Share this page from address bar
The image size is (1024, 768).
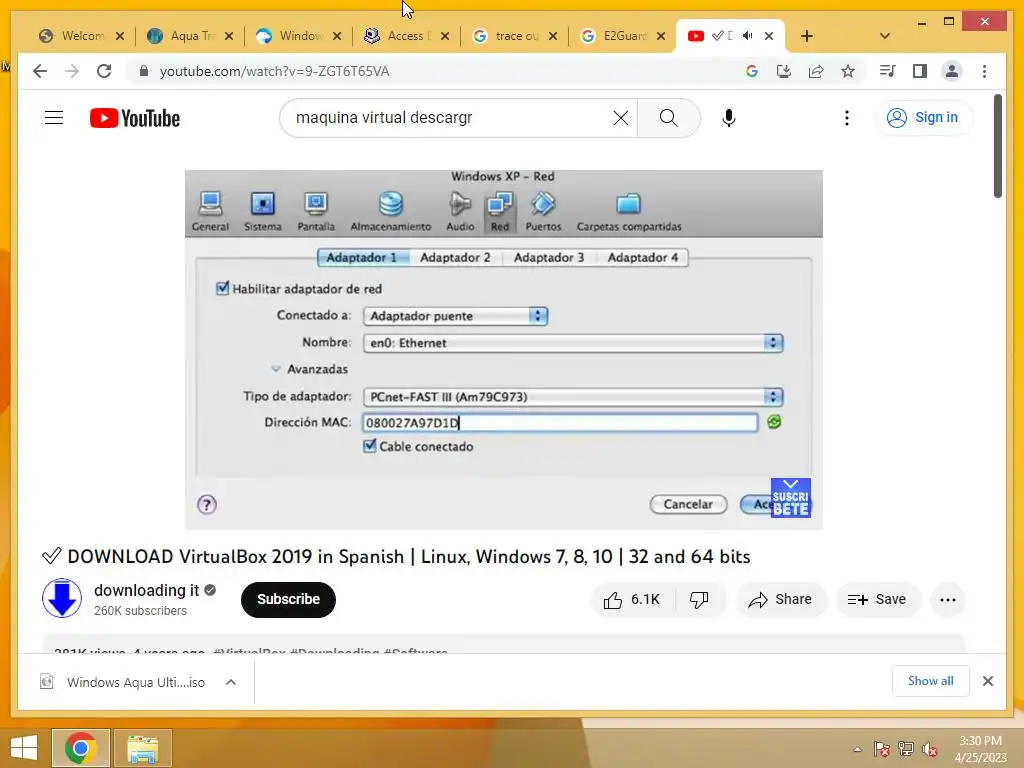point(816,71)
